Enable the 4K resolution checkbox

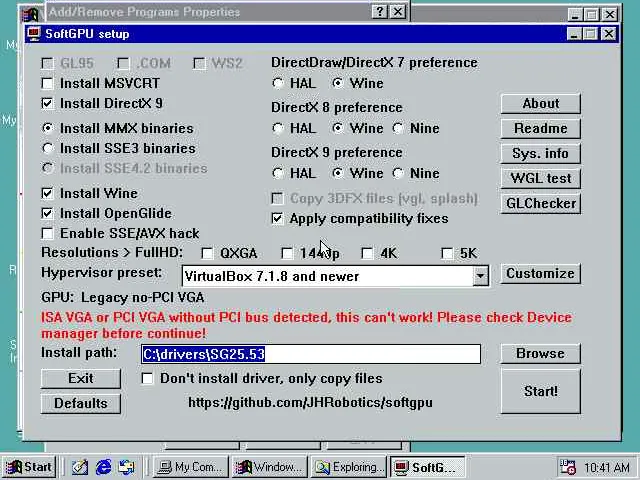[367, 253]
